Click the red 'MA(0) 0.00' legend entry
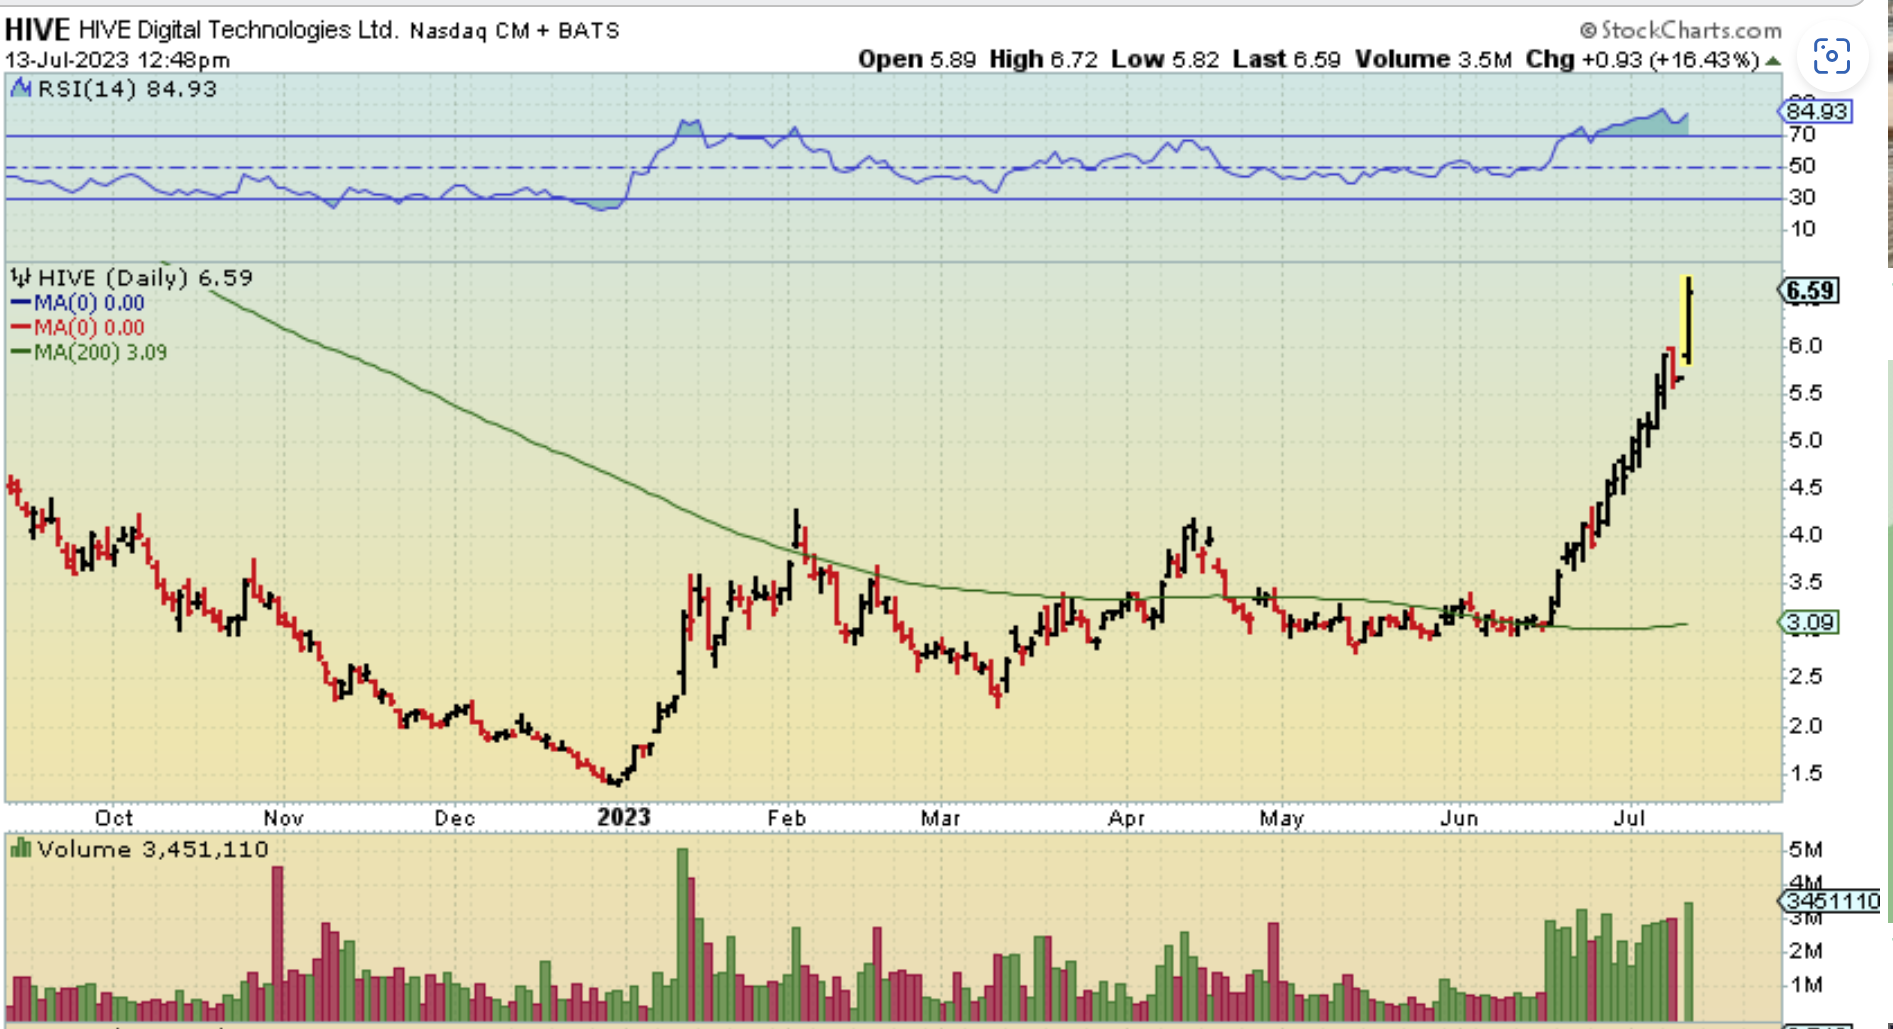This screenshot has height=1029, width=1893. tap(78, 328)
